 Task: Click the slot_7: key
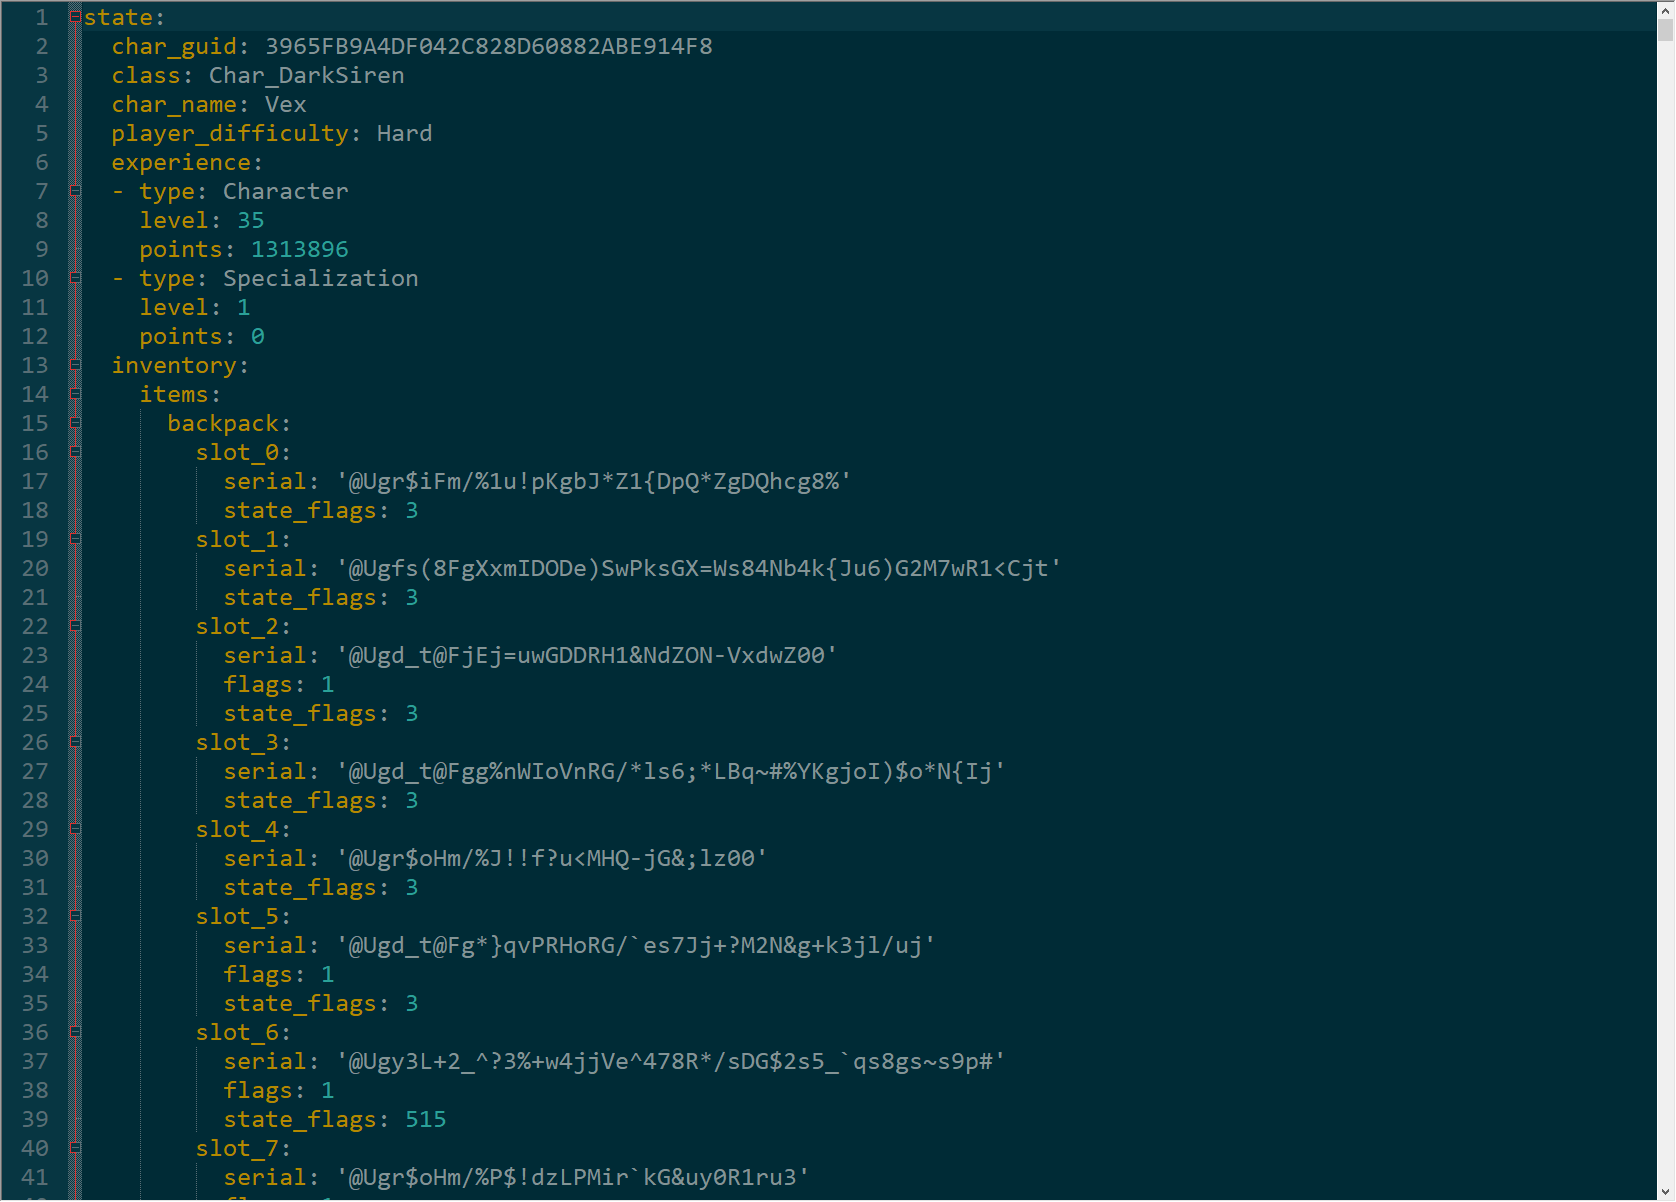click(243, 1148)
